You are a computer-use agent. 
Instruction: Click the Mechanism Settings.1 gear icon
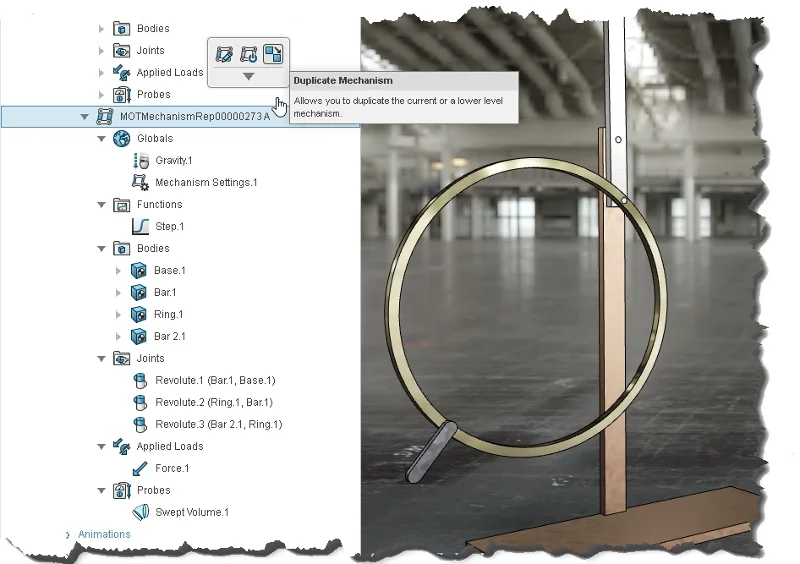click(x=140, y=182)
